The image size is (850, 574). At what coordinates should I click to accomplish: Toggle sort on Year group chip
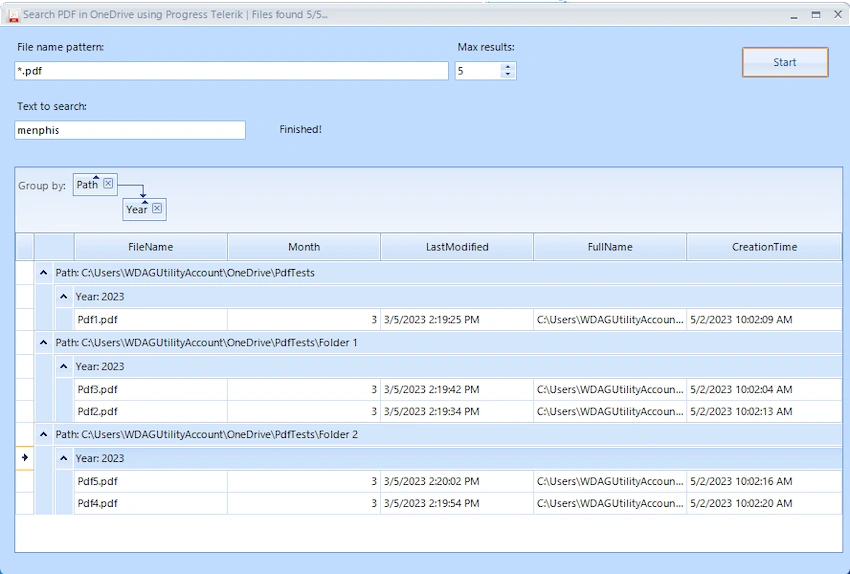coord(137,209)
